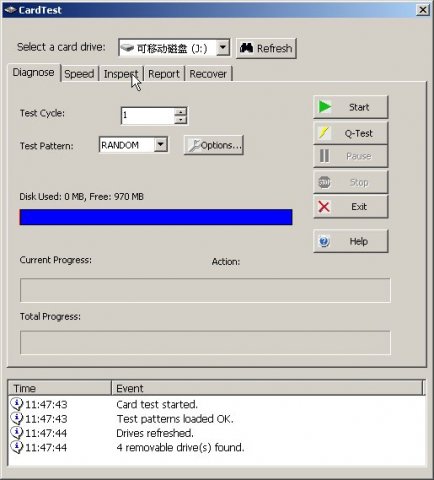The width and height of the screenshot is (434, 480).
Task: Click the green Start play icon
Action: click(x=325, y=107)
